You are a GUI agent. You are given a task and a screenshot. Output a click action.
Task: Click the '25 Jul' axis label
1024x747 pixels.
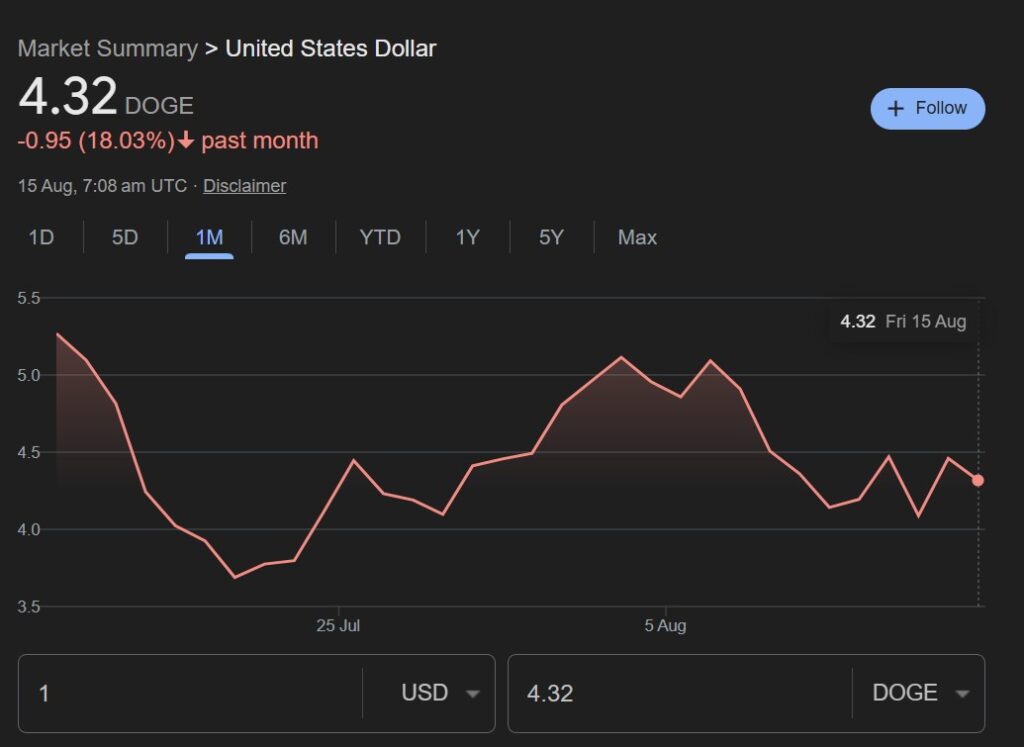pos(338,626)
